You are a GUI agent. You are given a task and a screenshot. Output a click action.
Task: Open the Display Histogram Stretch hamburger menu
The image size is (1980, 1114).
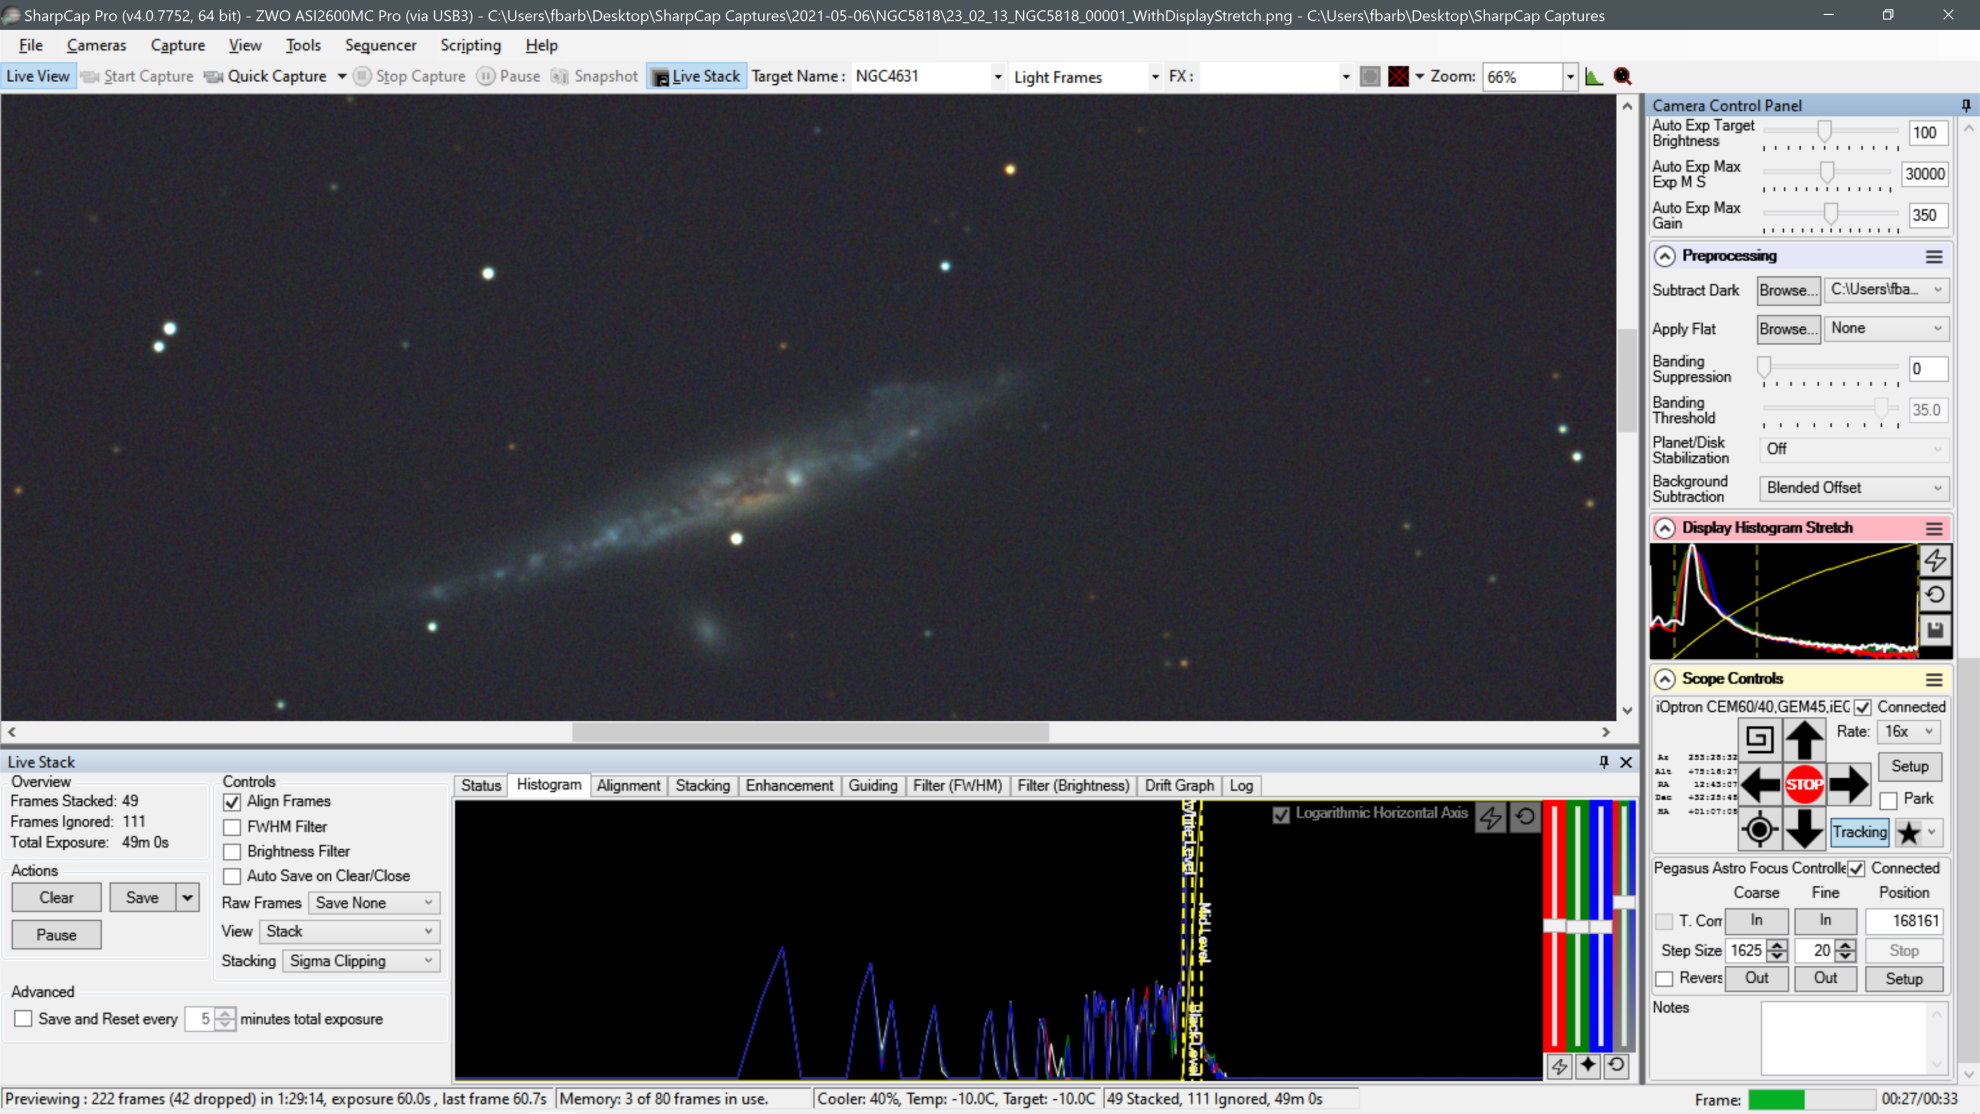click(1934, 529)
